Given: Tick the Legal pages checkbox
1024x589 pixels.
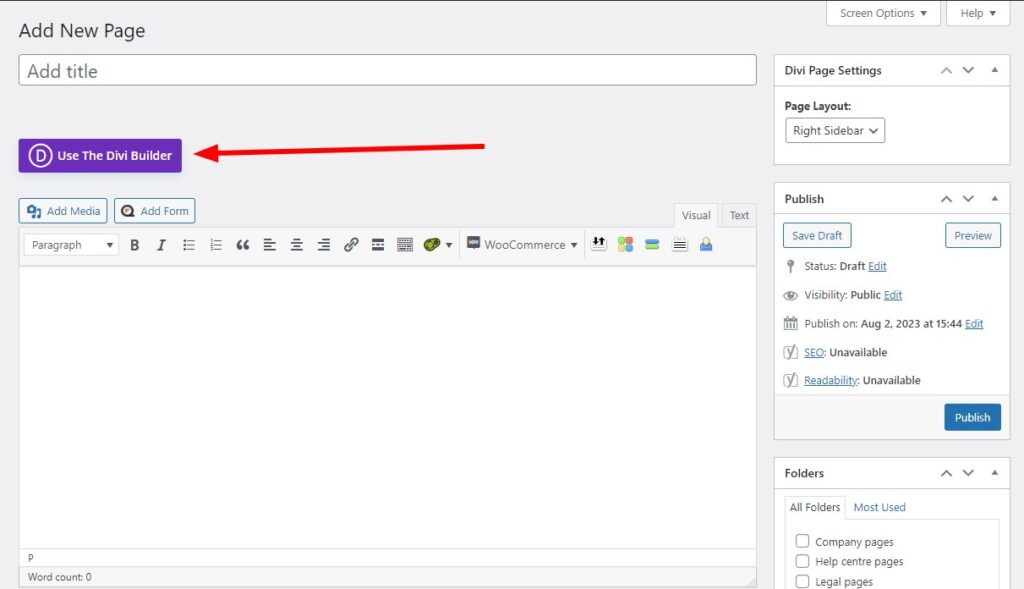Looking at the screenshot, I should pos(802,582).
